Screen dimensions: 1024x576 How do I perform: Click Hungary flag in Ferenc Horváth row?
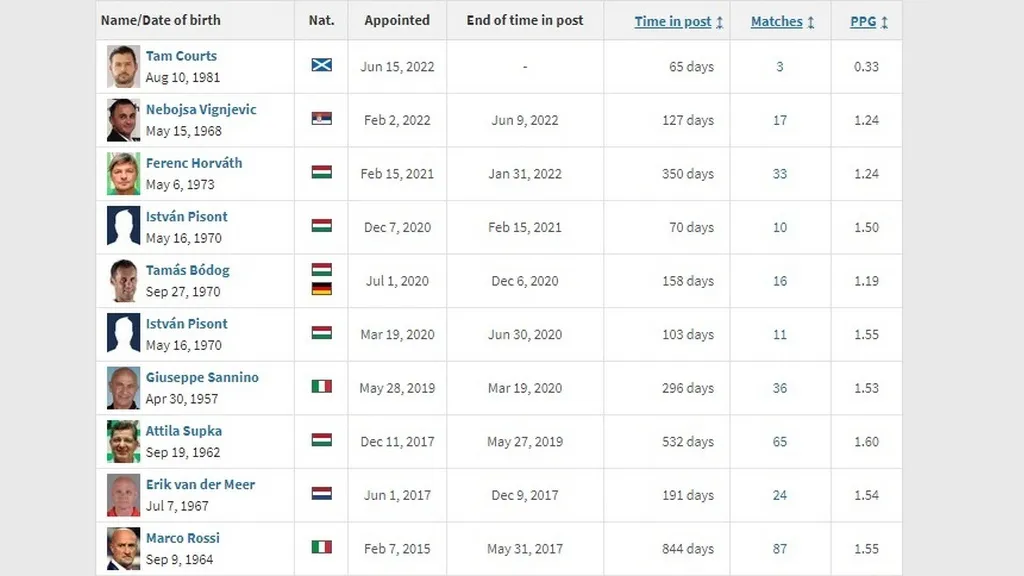click(x=321, y=172)
